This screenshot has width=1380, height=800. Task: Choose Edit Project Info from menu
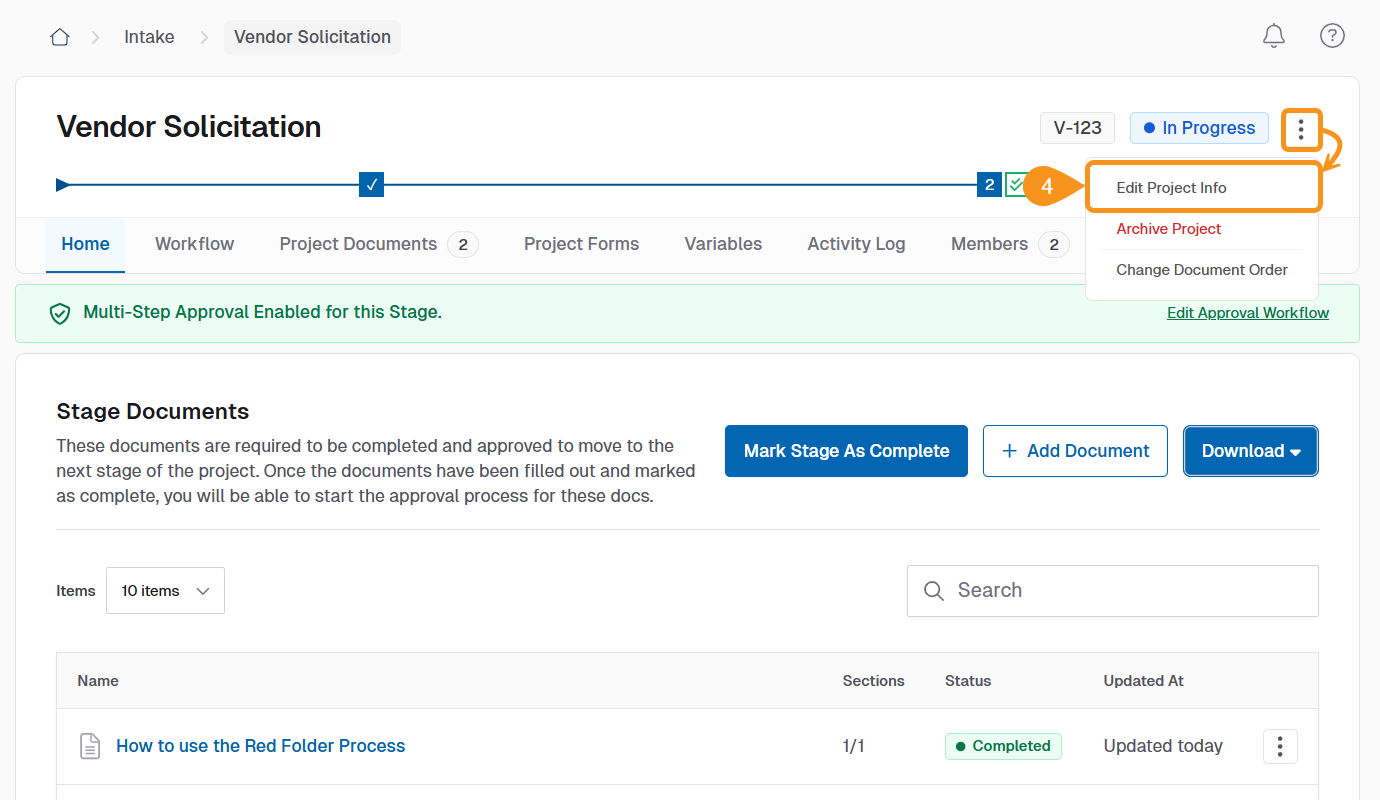[x=1171, y=188]
